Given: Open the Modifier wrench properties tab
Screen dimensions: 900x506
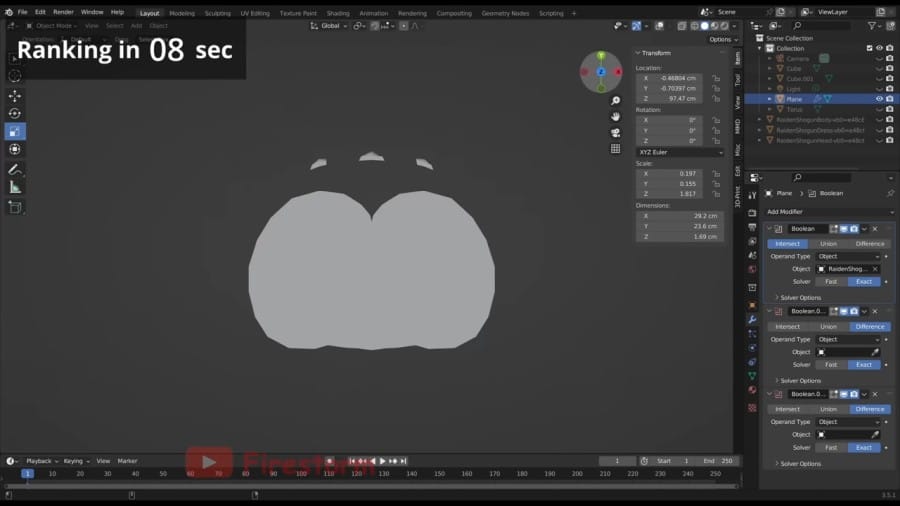Looking at the screenshot, I should (x=752, y=320).
